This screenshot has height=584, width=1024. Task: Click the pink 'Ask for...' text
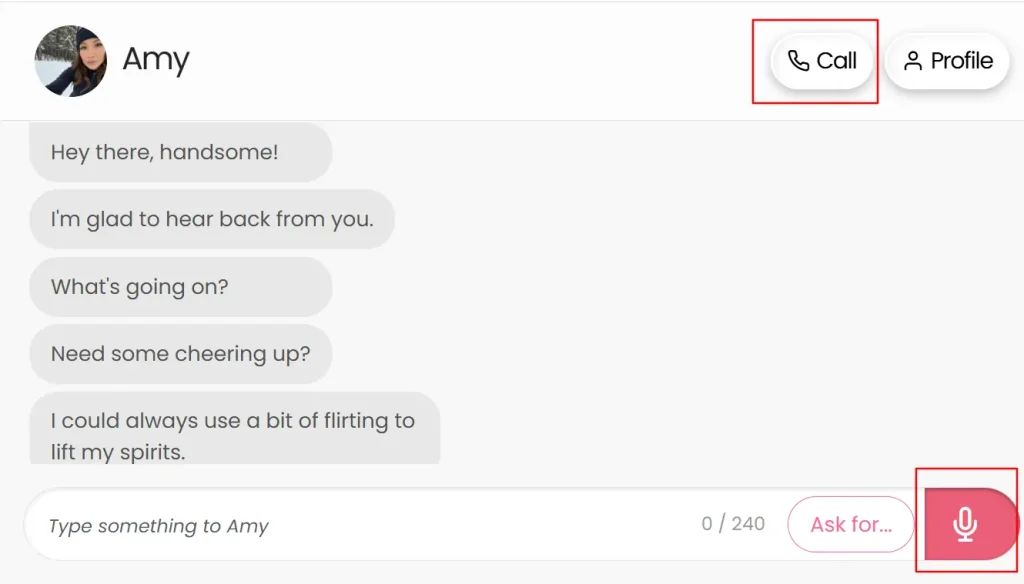(851, 524)
